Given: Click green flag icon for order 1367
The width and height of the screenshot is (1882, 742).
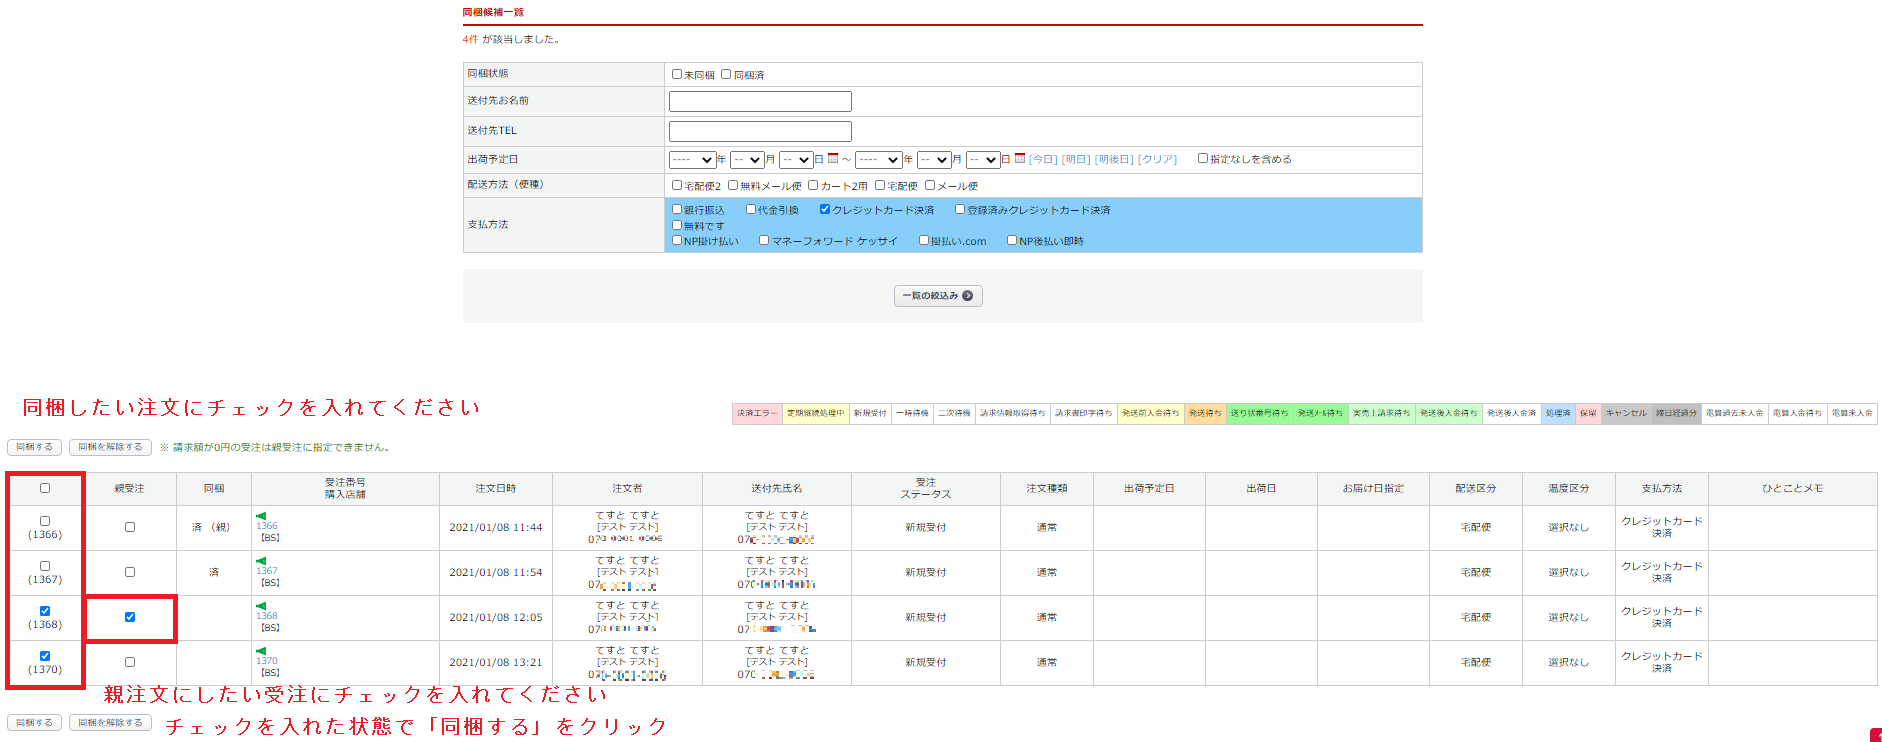Looking at the screenshot, I should pos(261,561).
